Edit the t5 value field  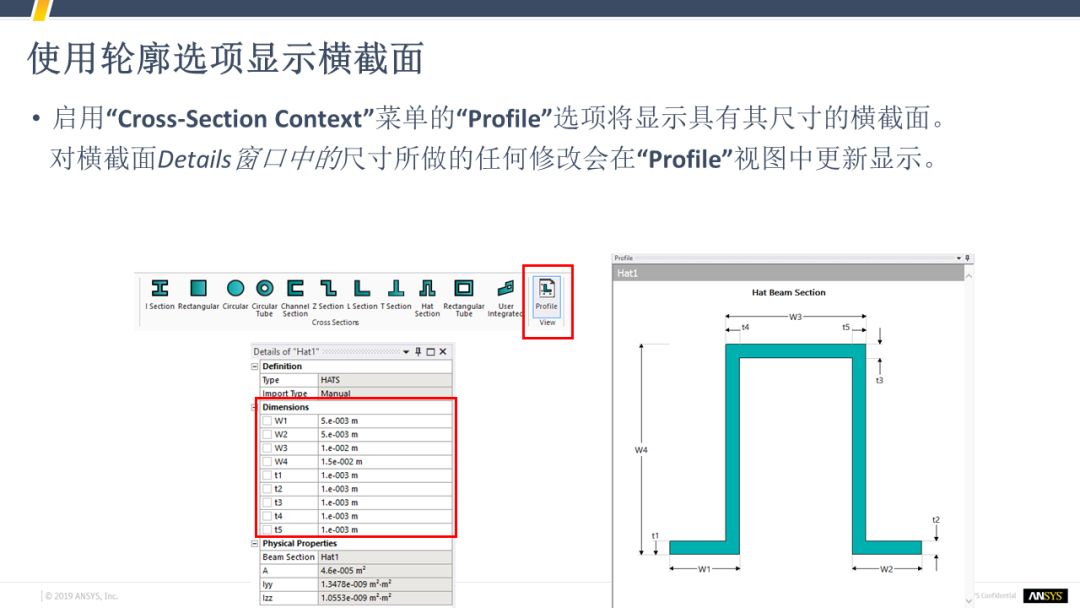(385, 530)
